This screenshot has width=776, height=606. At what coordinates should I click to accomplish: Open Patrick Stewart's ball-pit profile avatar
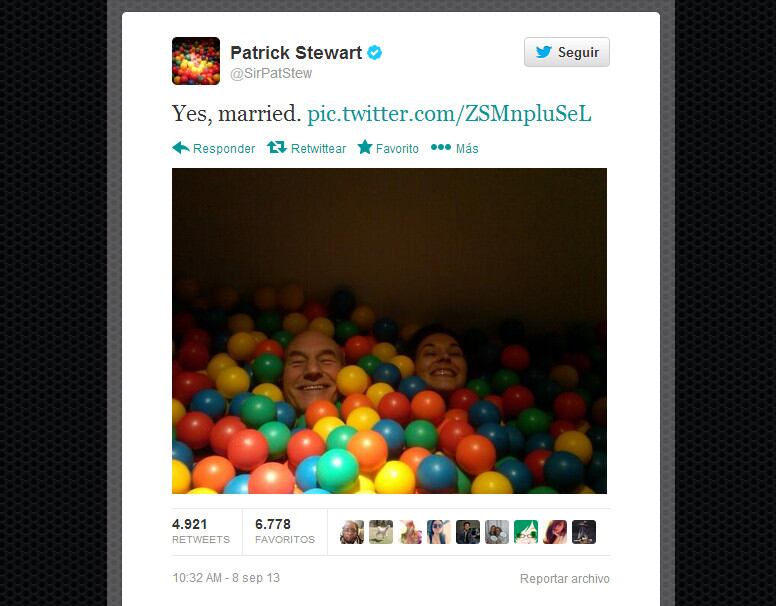(196, 61)
